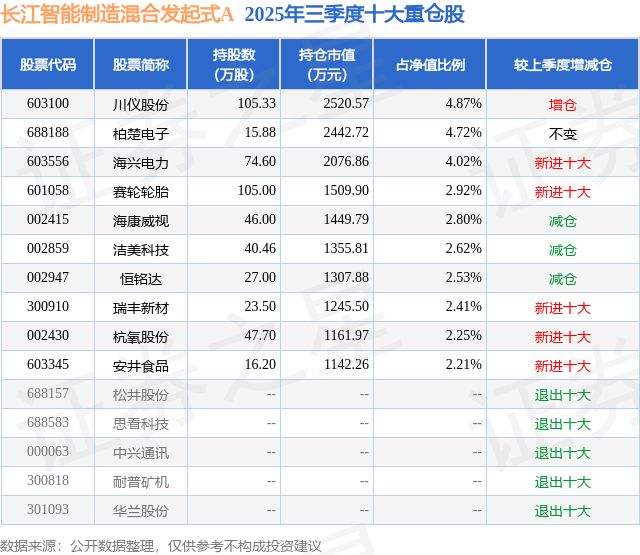640x555 pixels.
Task: Select stock code 688157
Action: 48,393
